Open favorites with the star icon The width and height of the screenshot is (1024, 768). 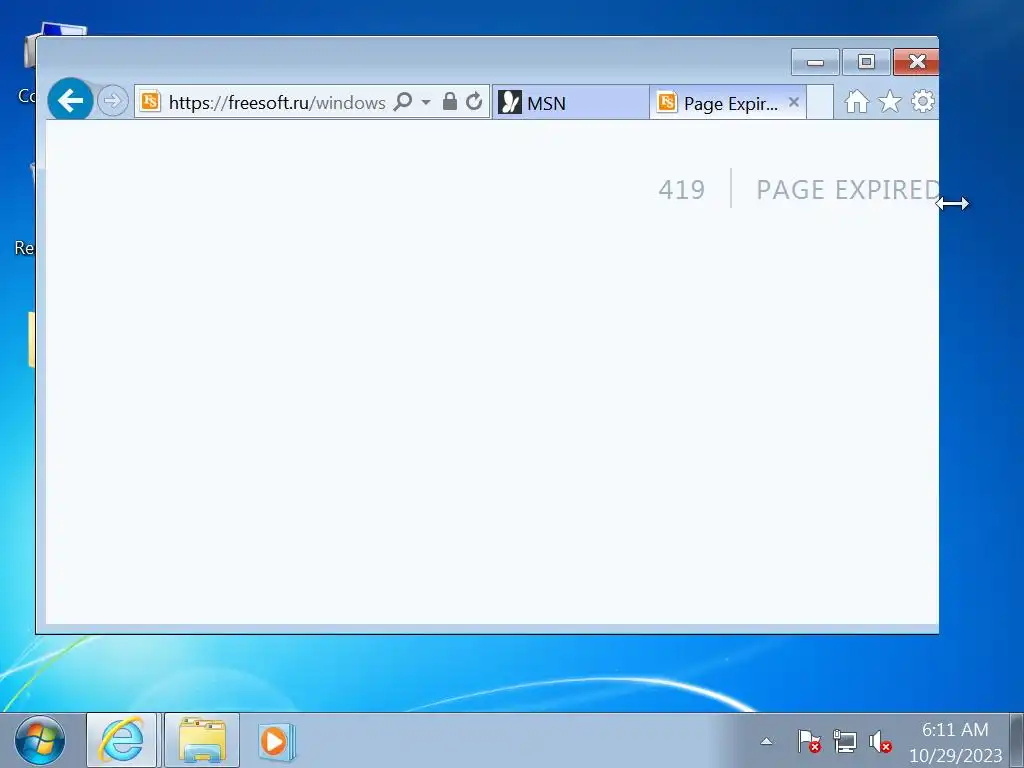click(x=889, y=102)
